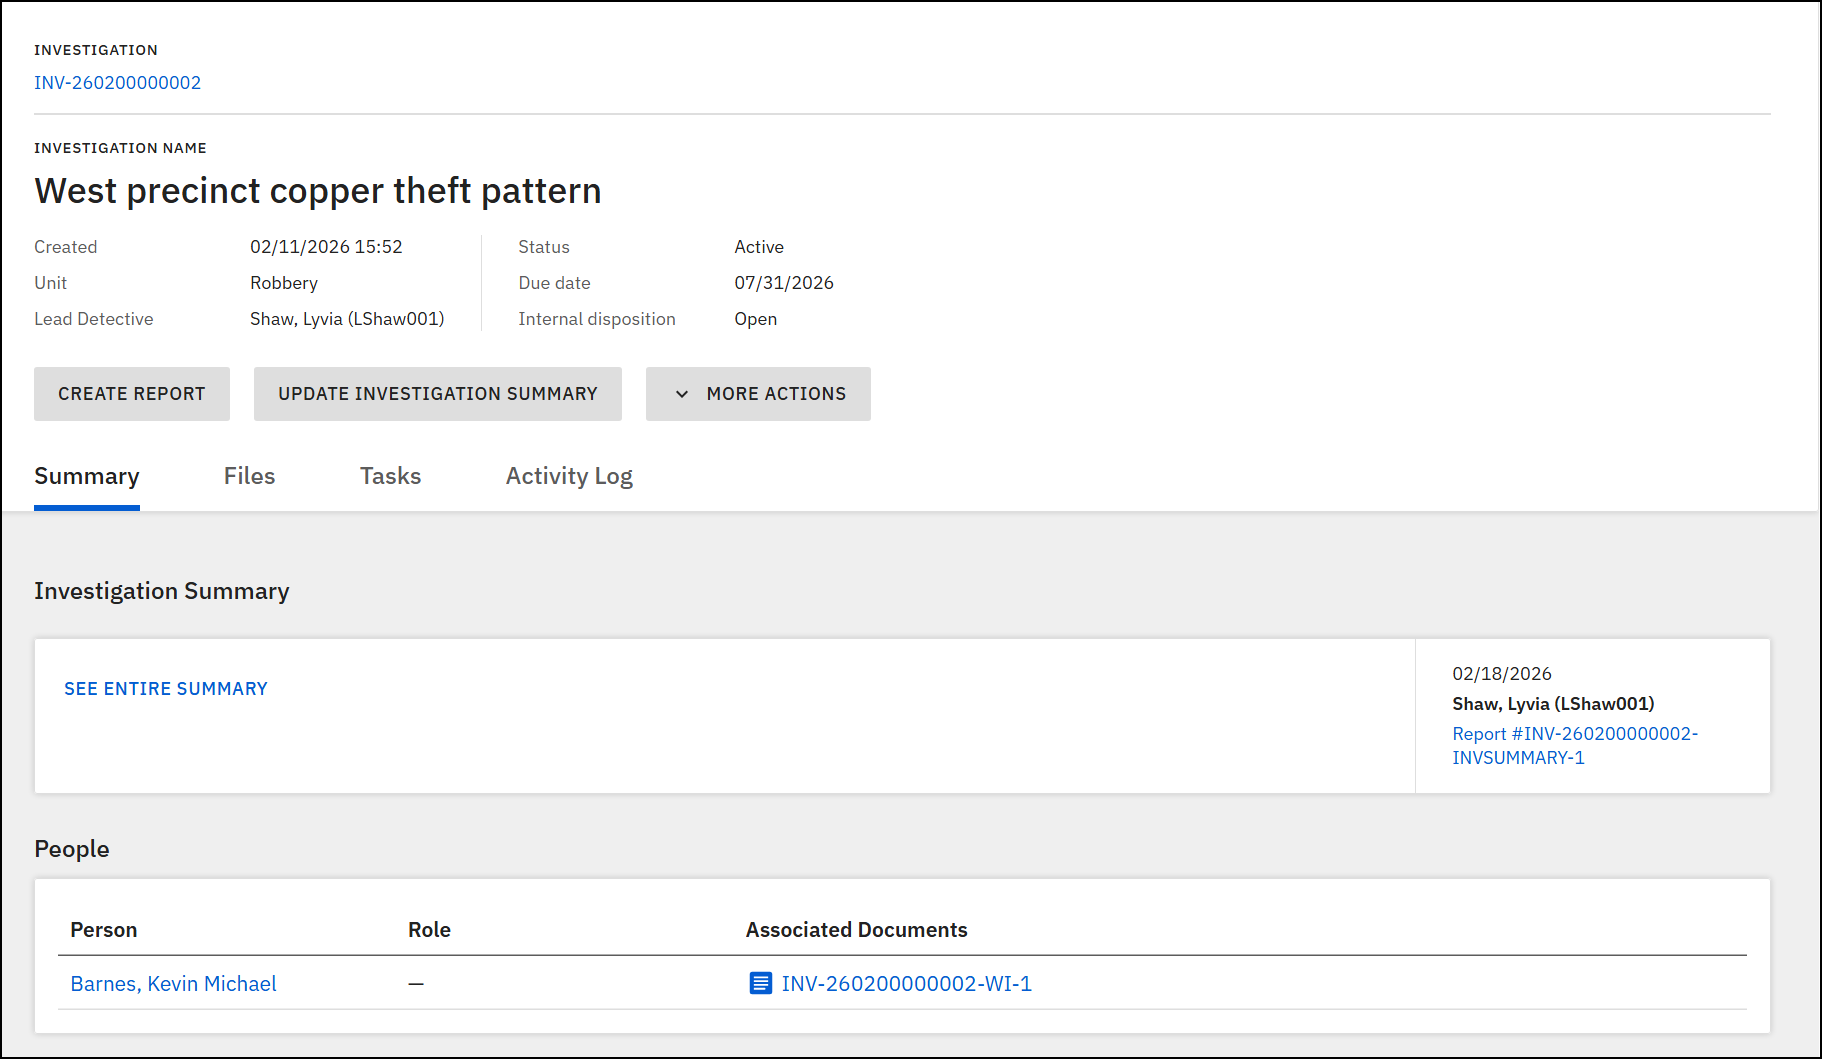Click the investigation name heading
The width and height of the screenshot is (1822, 1059).
click(318, 190)
